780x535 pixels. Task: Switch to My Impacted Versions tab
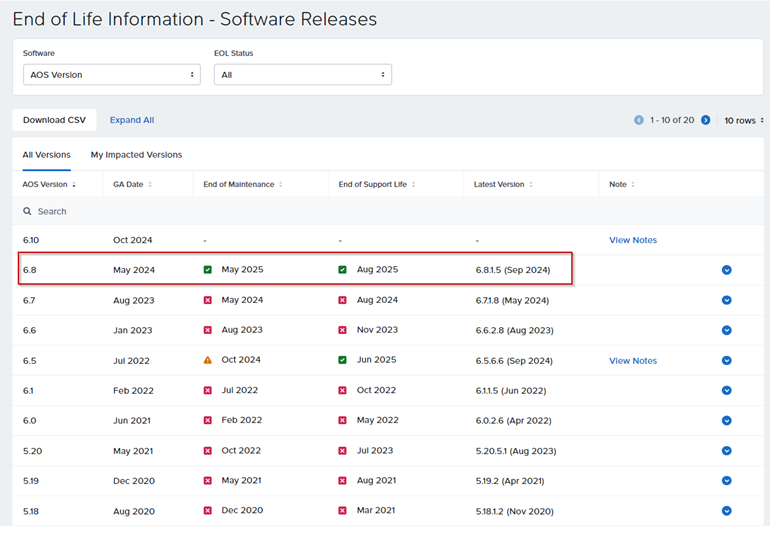point(136,155)
